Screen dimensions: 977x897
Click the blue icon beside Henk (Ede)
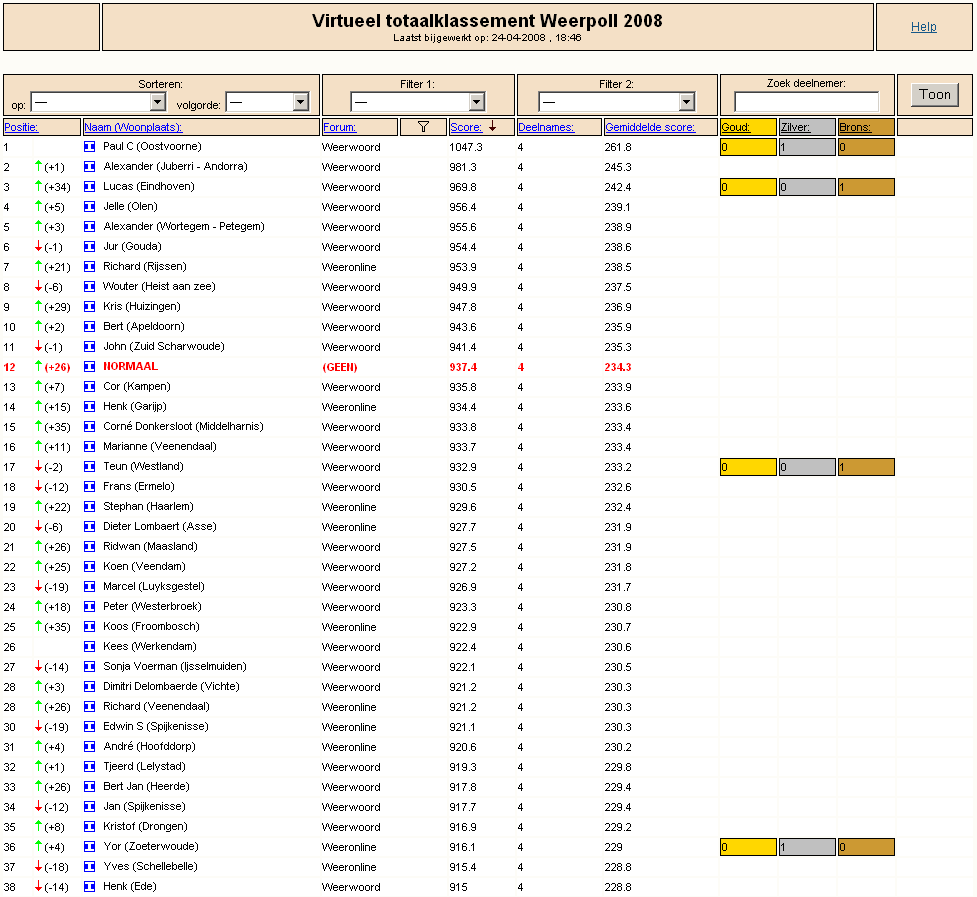90,886
